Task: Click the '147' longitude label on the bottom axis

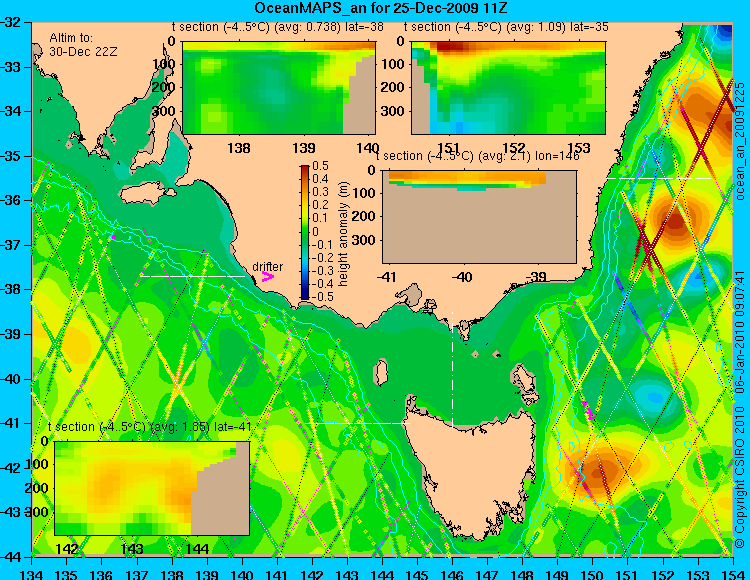Action: [x=487, y=574]
